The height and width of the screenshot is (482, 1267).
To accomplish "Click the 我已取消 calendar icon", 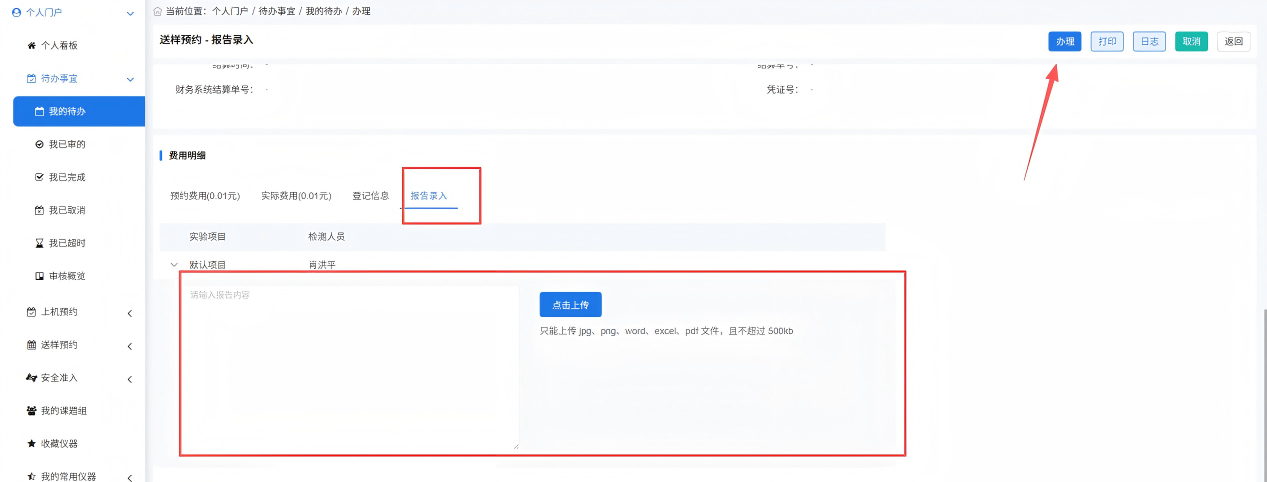I will point(39,210).
